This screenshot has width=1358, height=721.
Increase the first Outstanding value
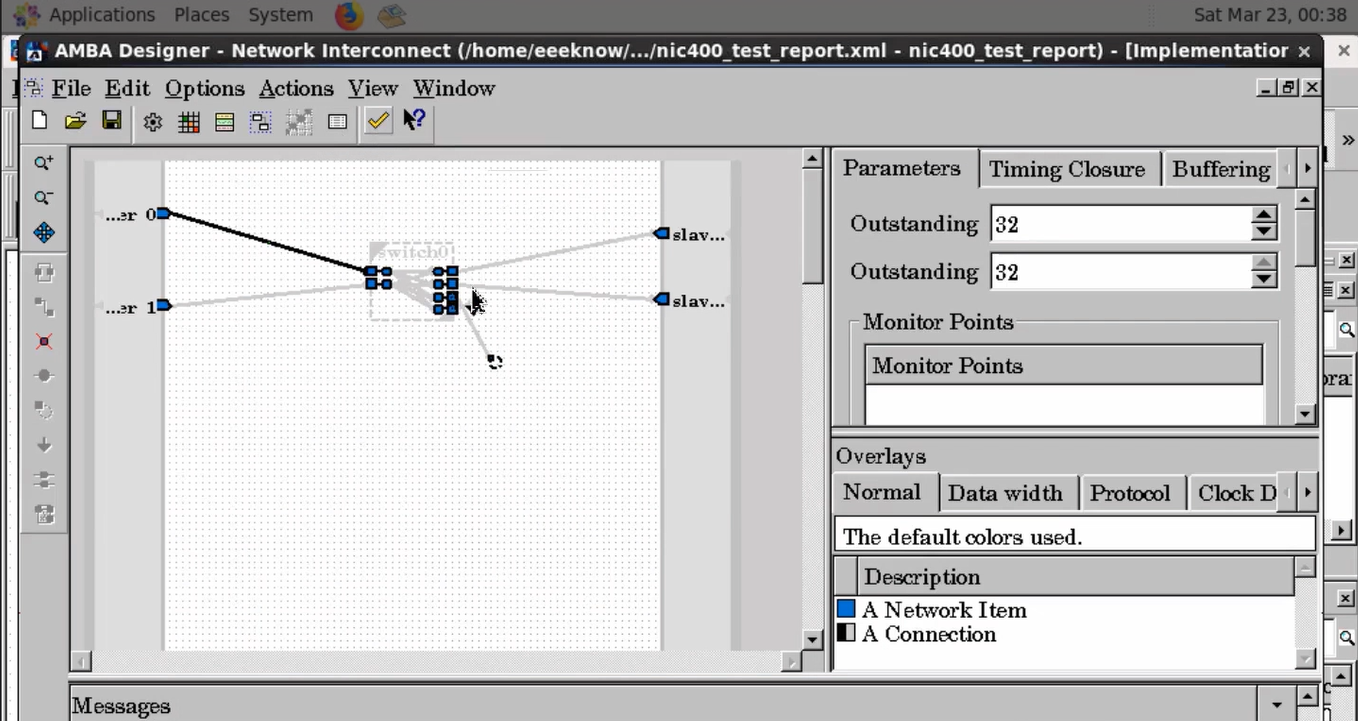click(x=1264, y=216)
